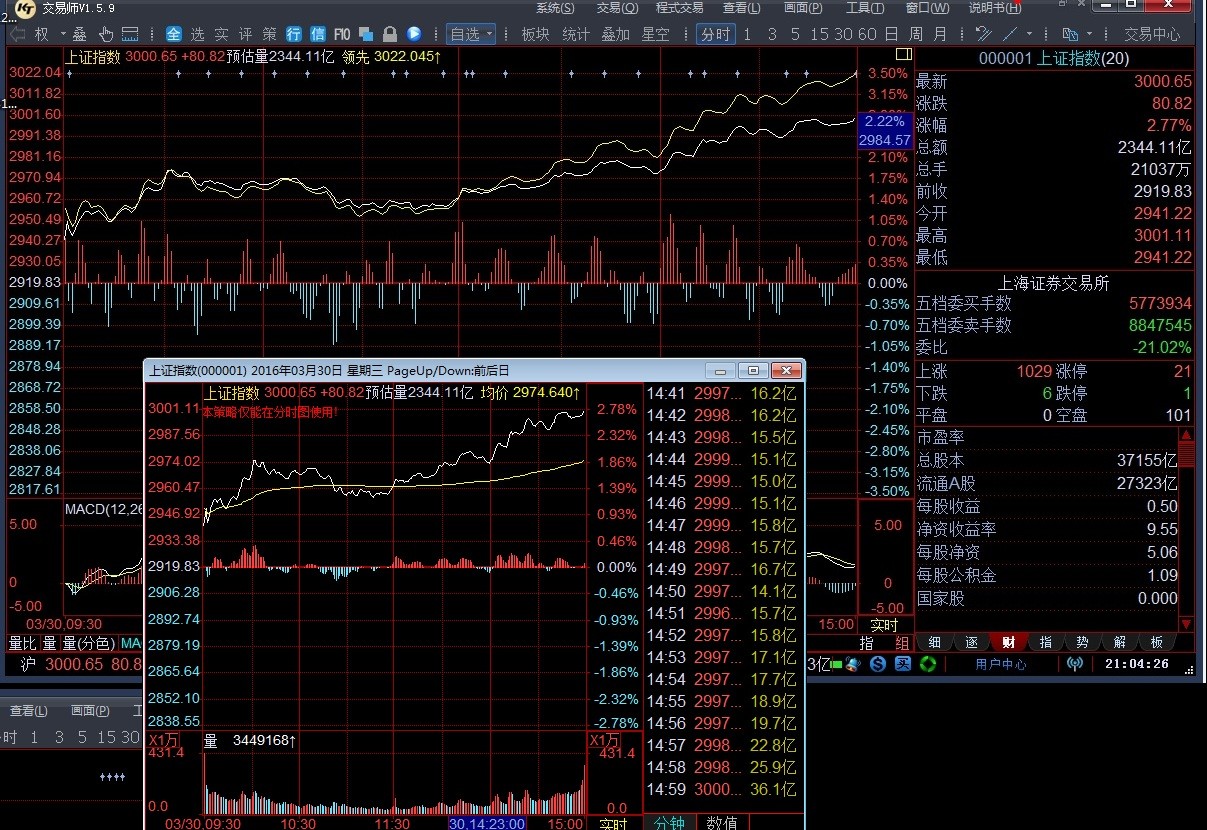The height and width of the screenshot is (830, 1207).
Task: Open the blue 信 information icon
Action: [317, 34]
